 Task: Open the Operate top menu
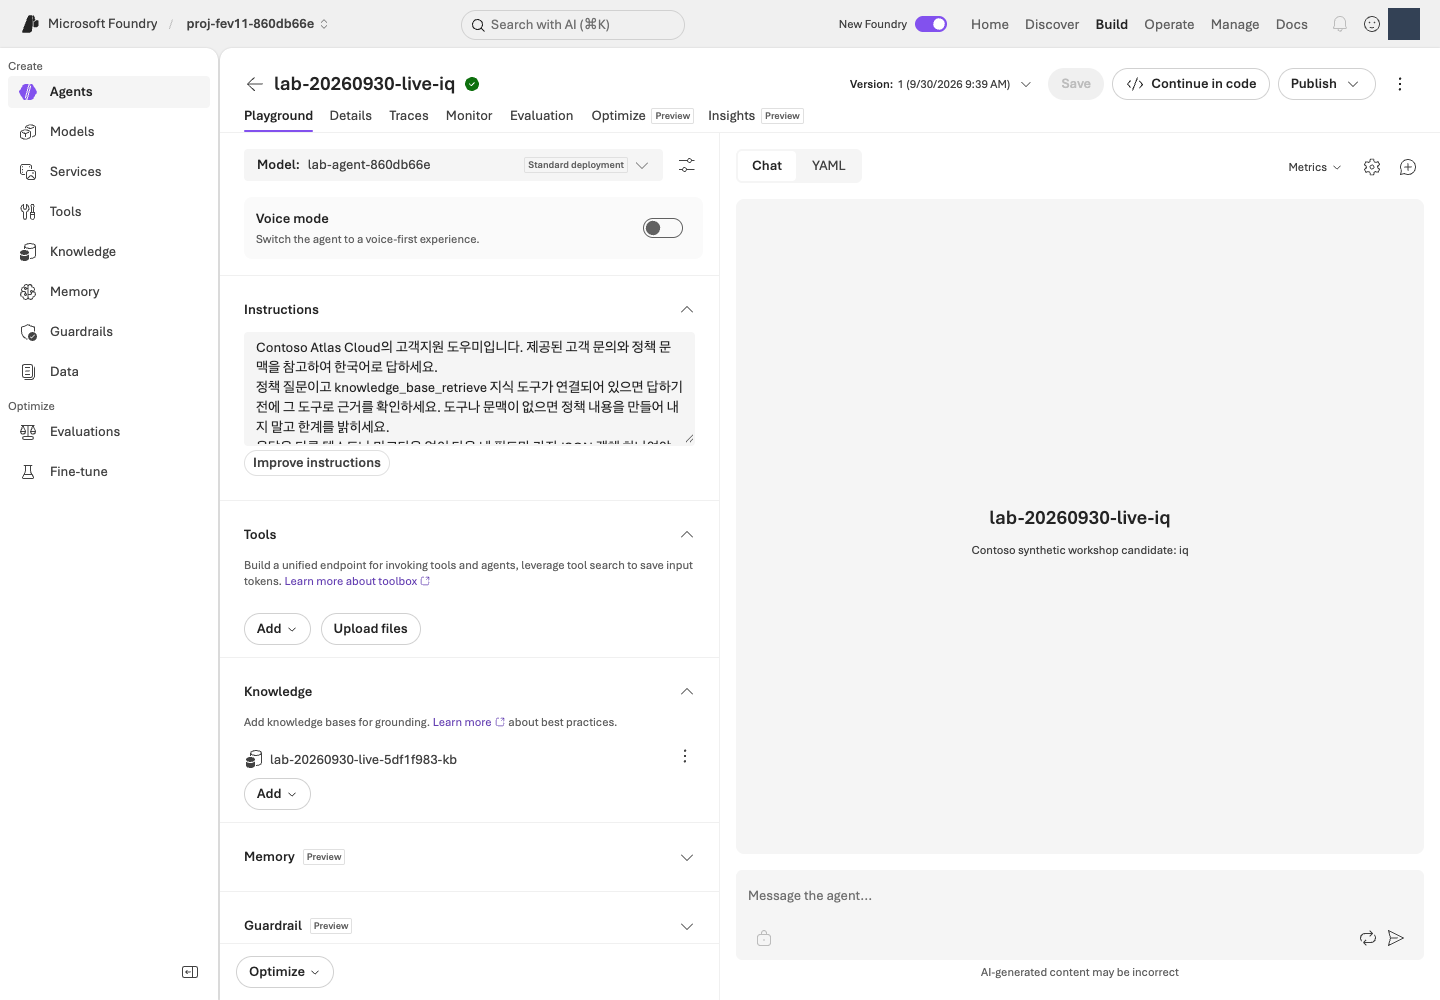click(x=1169, y=24)
